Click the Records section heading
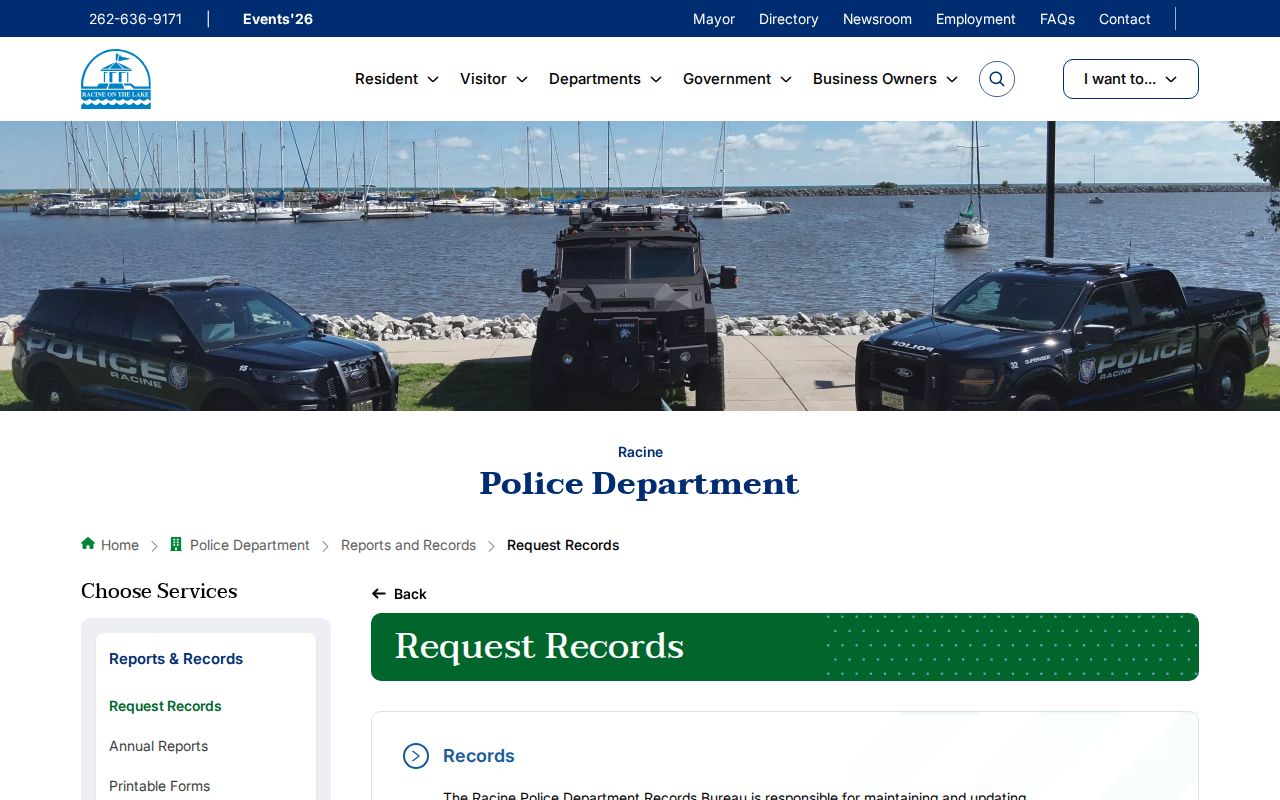The image size is (1280, 800). point(479,756)
